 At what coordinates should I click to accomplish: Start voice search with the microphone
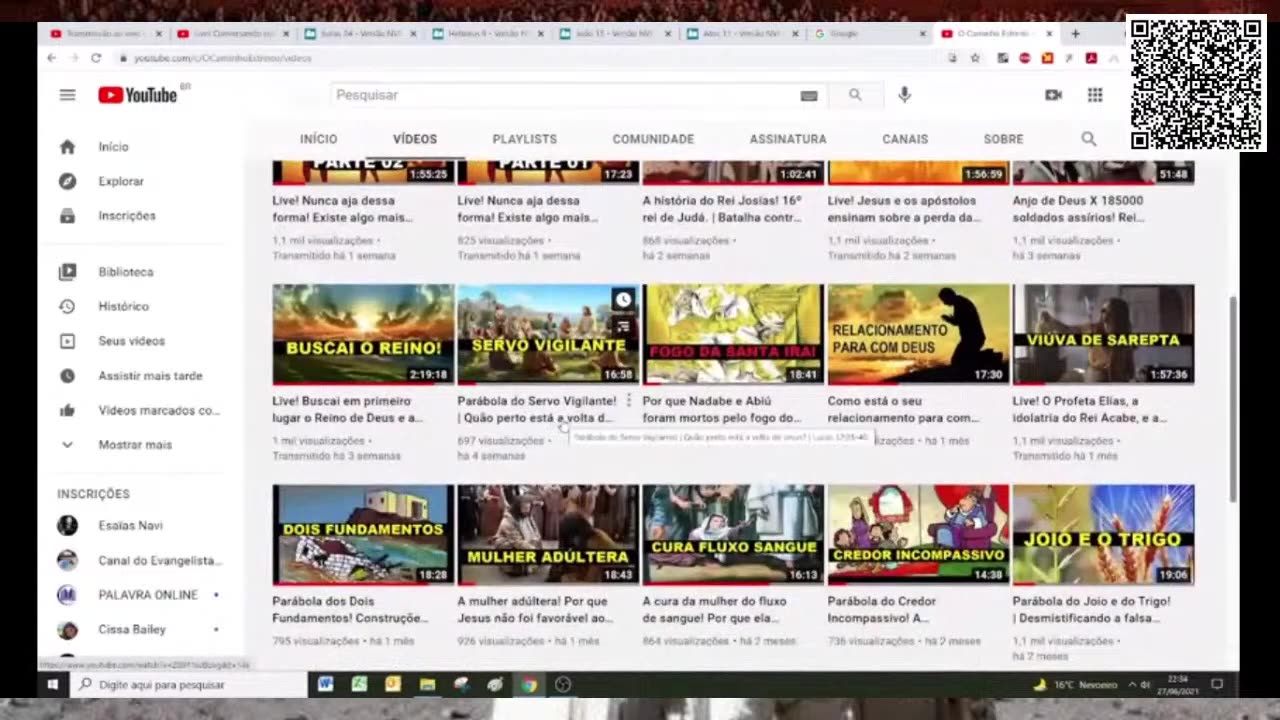point(904,95)
